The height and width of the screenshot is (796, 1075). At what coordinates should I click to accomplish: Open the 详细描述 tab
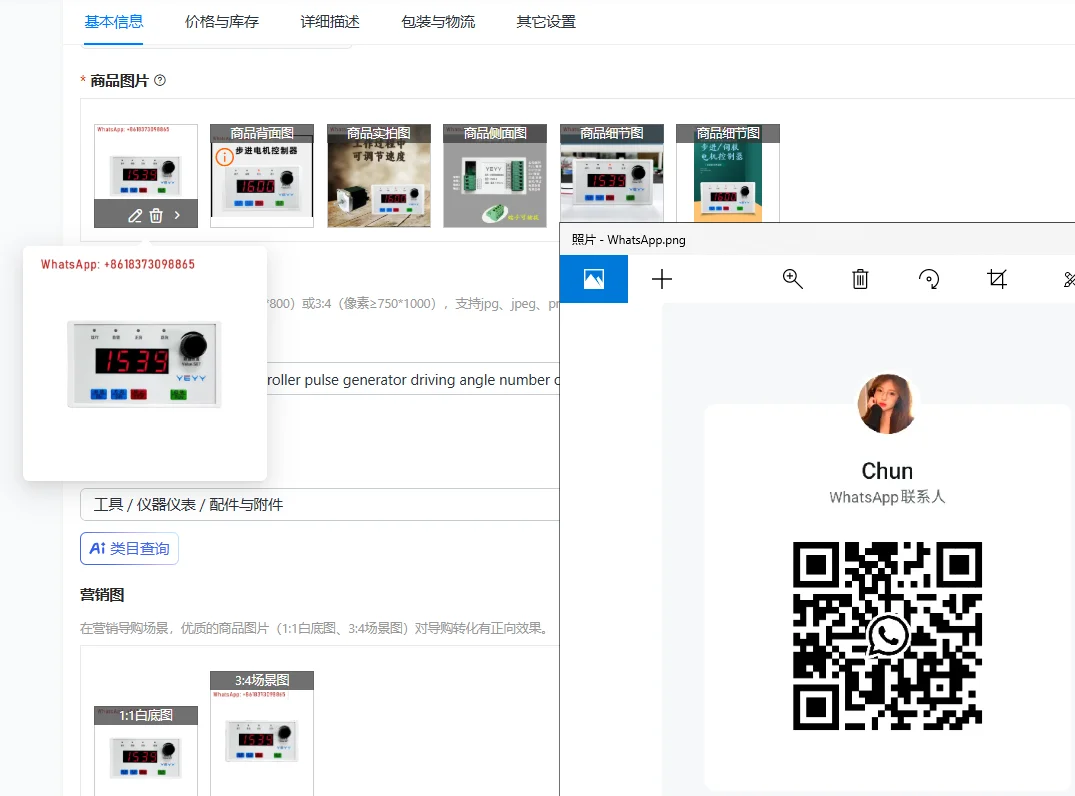(330, 22)
